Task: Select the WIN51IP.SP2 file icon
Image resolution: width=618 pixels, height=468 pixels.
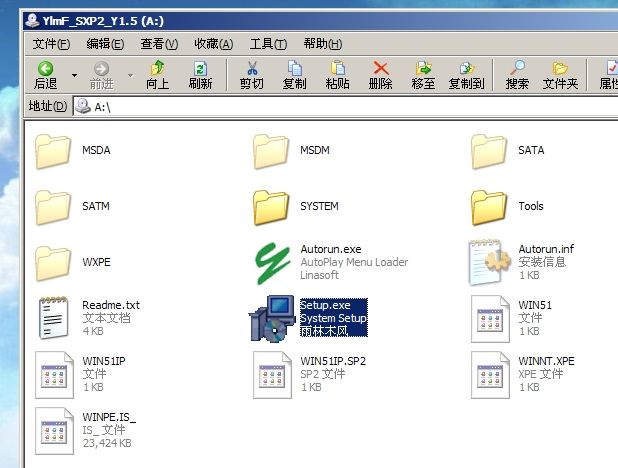Action: 272,375
